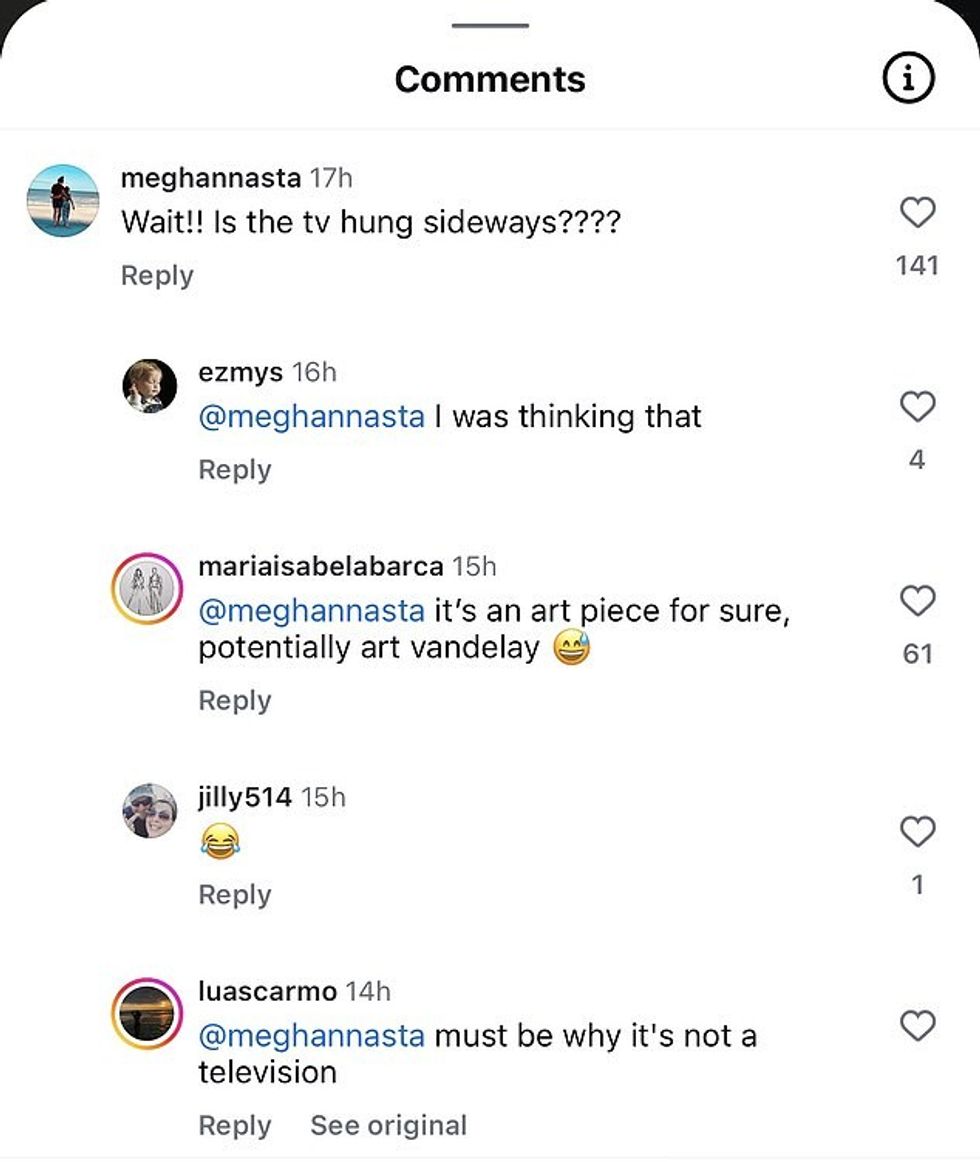
Task: Open ezmys's profile avatar
Action: click(150, 386)
